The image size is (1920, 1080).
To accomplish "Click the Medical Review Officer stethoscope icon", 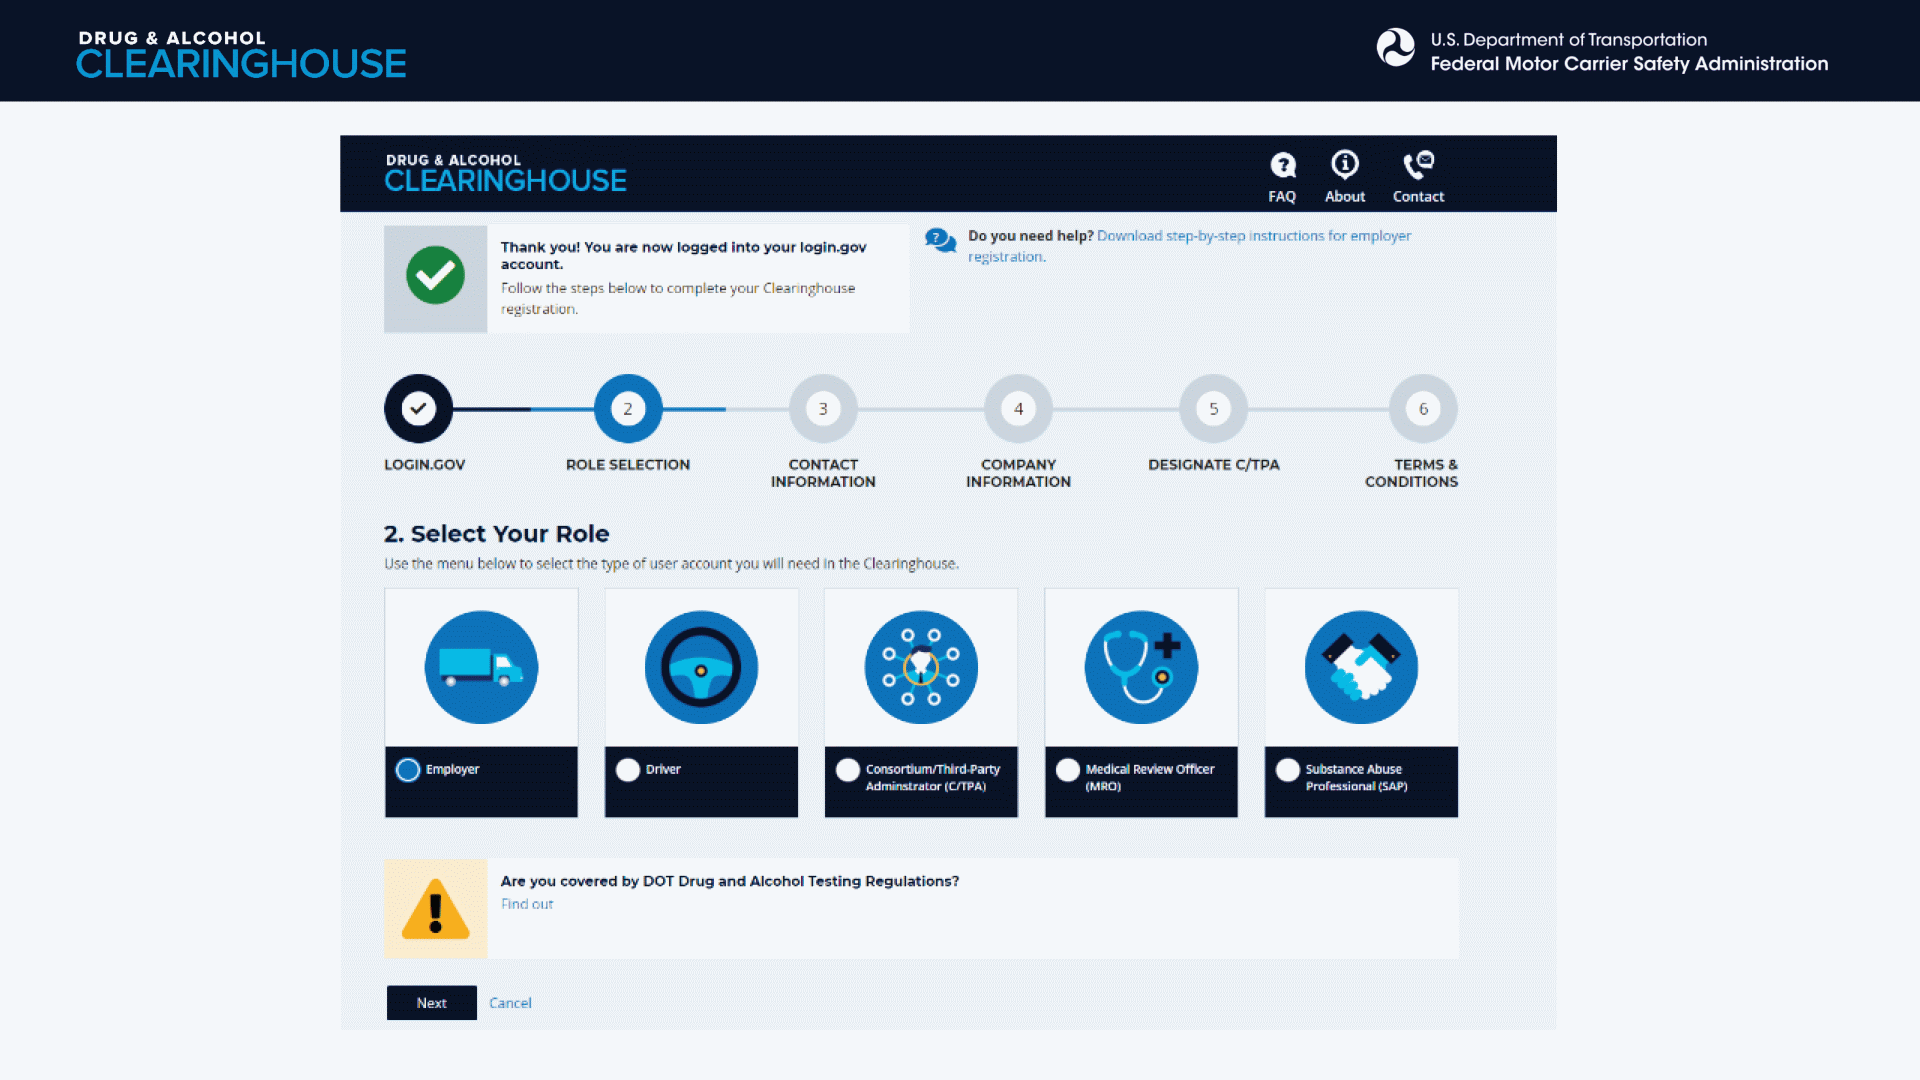I will 1141,667.
